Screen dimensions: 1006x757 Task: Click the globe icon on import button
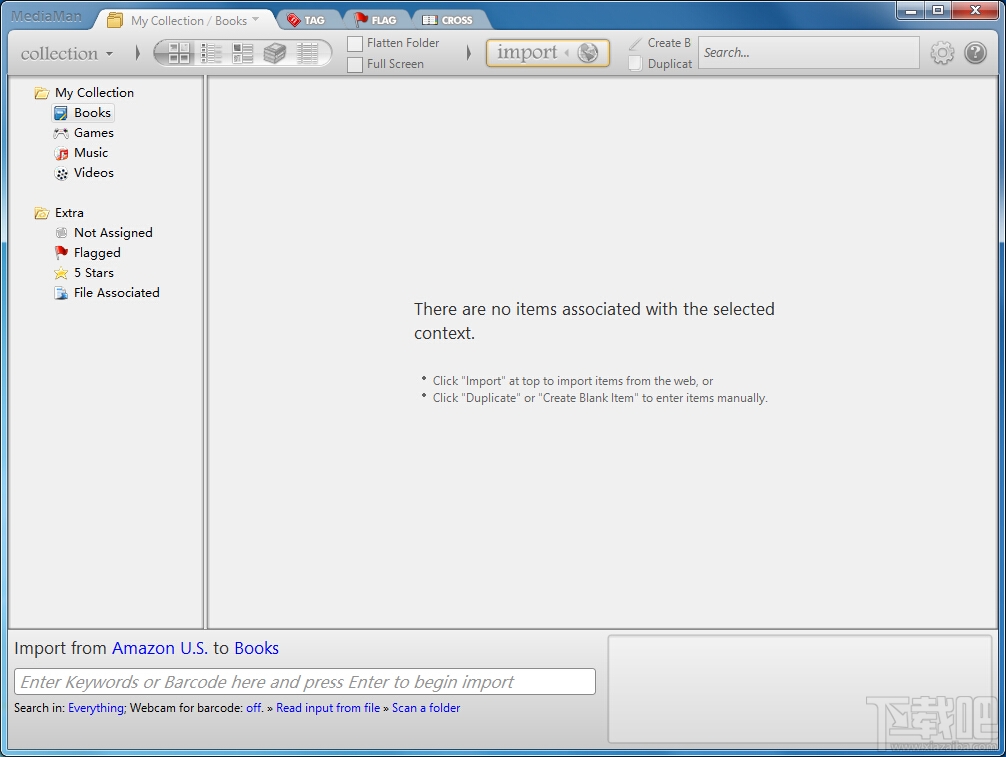588,53
